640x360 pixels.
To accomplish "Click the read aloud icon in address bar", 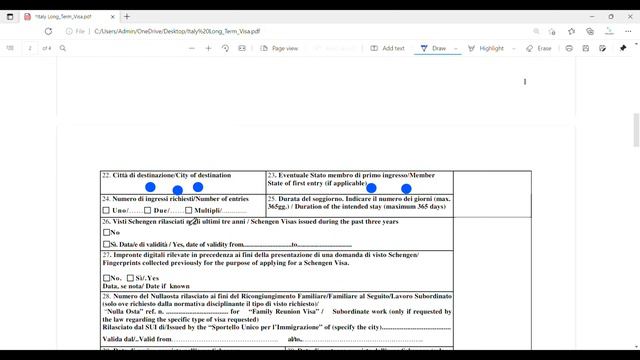I will 552,31.
